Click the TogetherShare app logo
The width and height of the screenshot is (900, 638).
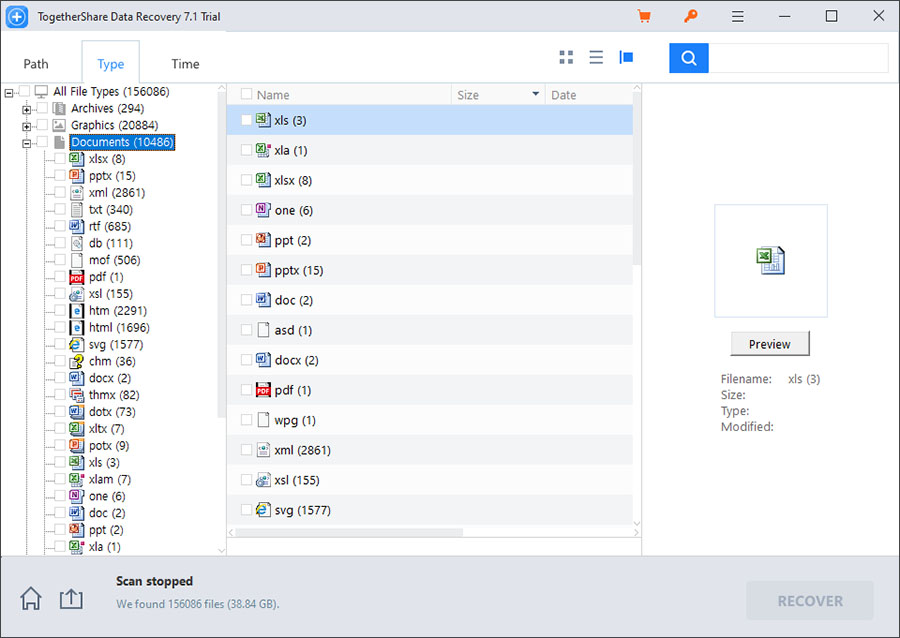coord(17,17)
